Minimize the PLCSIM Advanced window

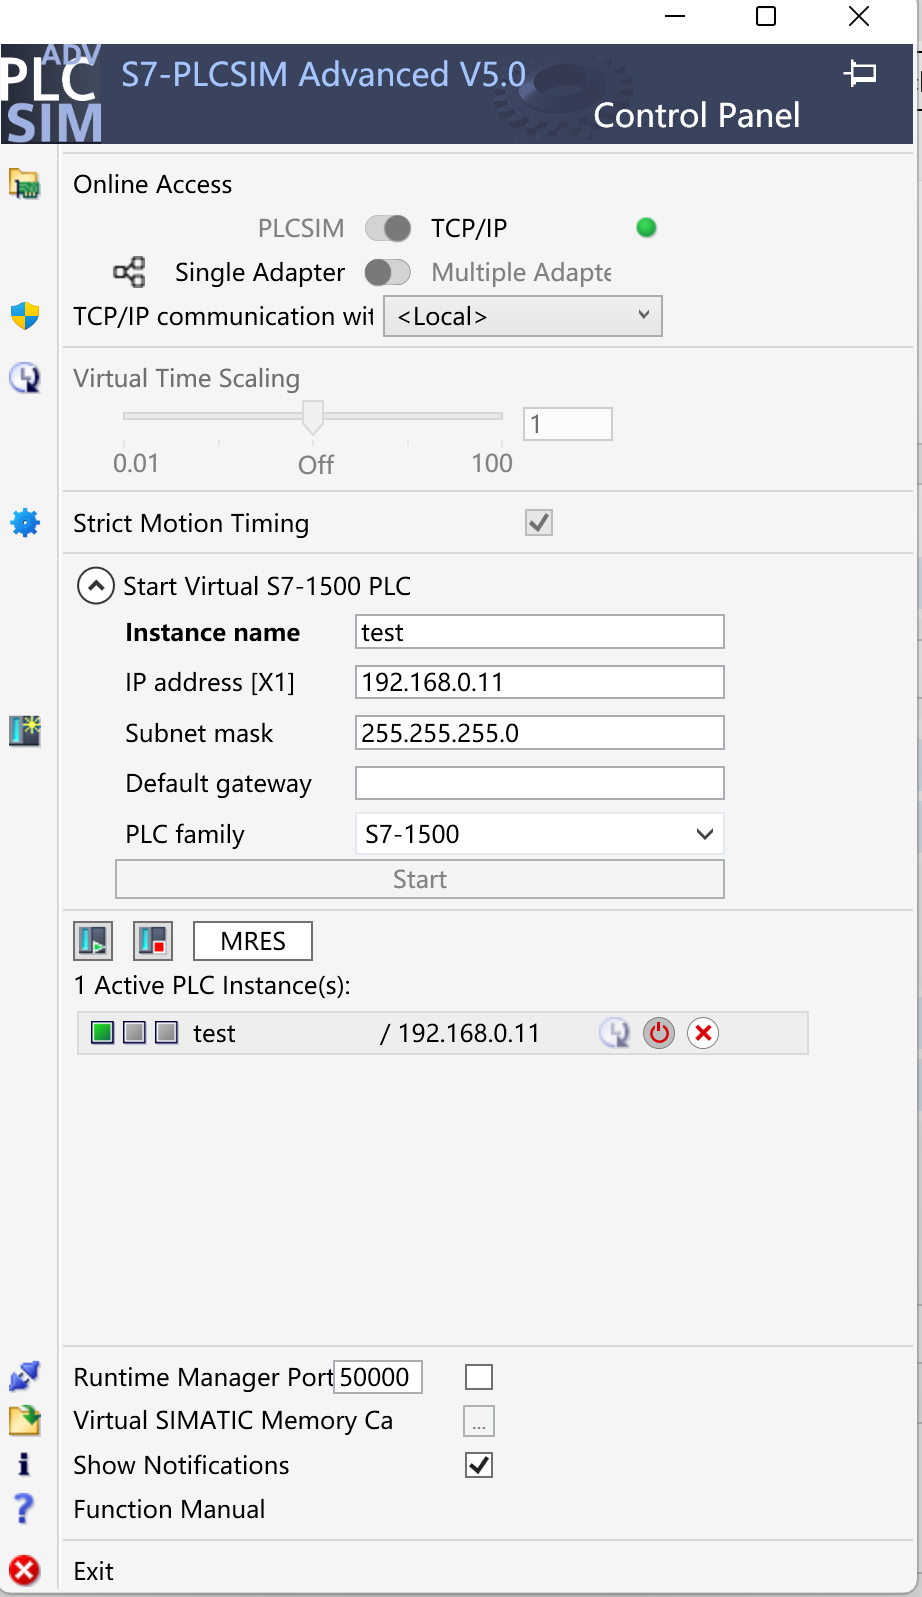675,16
